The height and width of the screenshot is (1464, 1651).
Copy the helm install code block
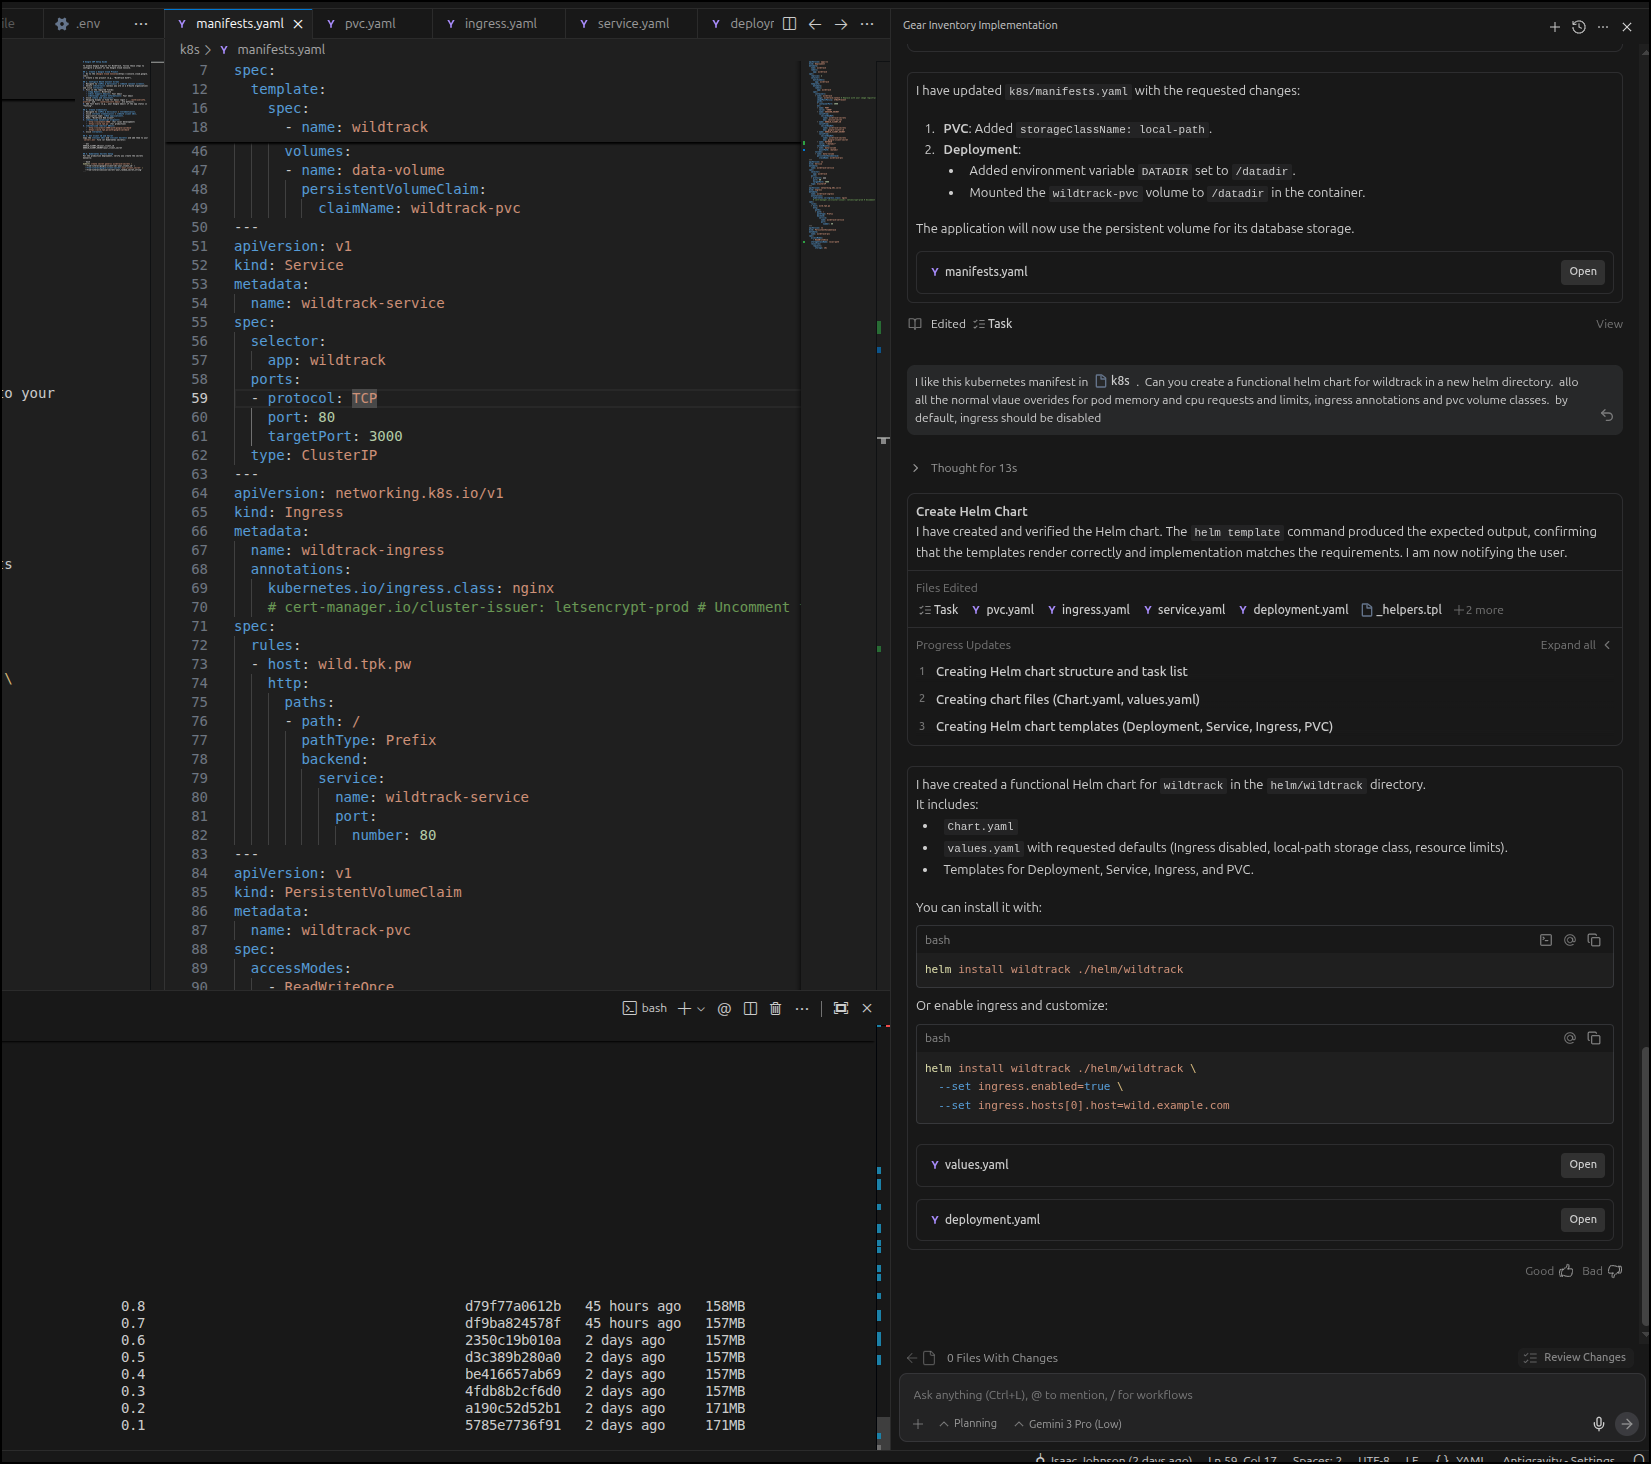pyautogui.click(x=1594, y=940)
